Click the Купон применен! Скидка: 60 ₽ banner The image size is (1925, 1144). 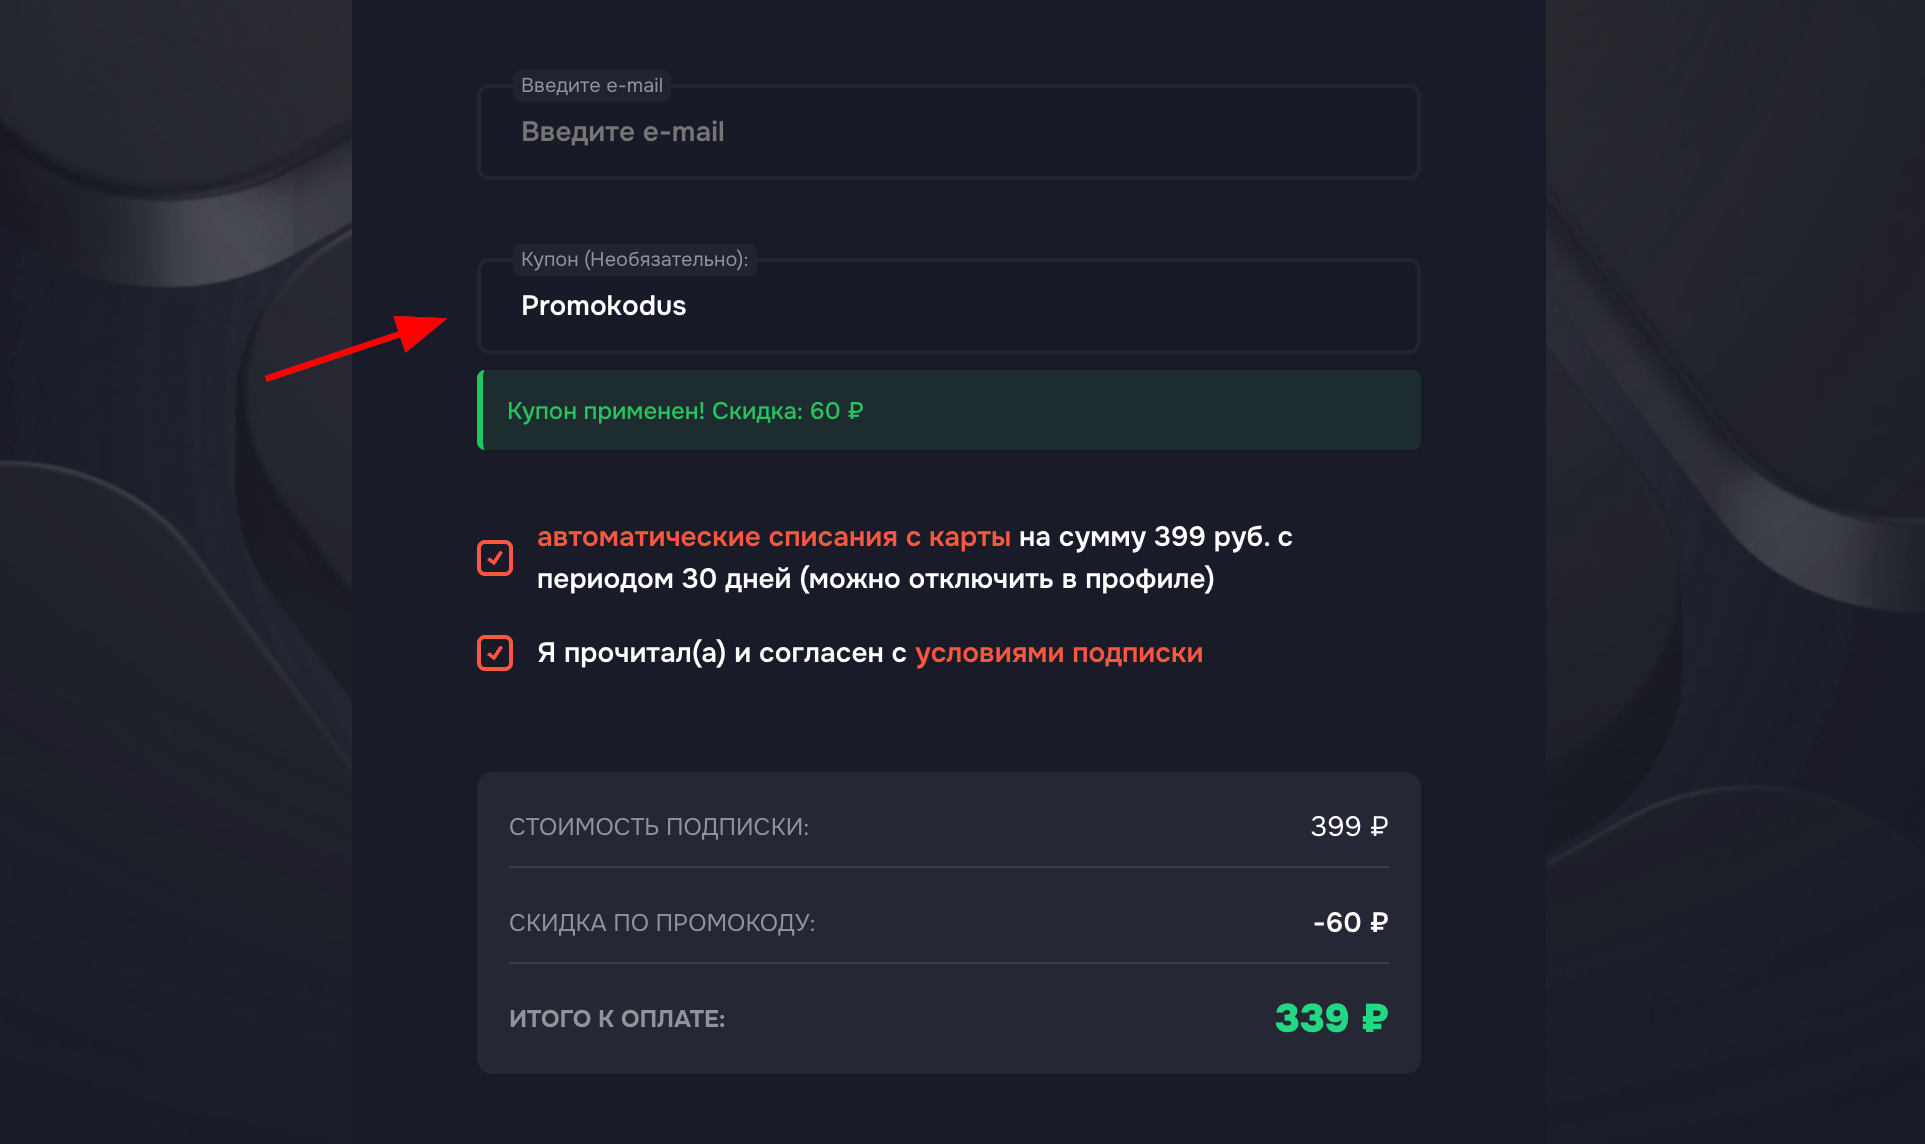948,410
